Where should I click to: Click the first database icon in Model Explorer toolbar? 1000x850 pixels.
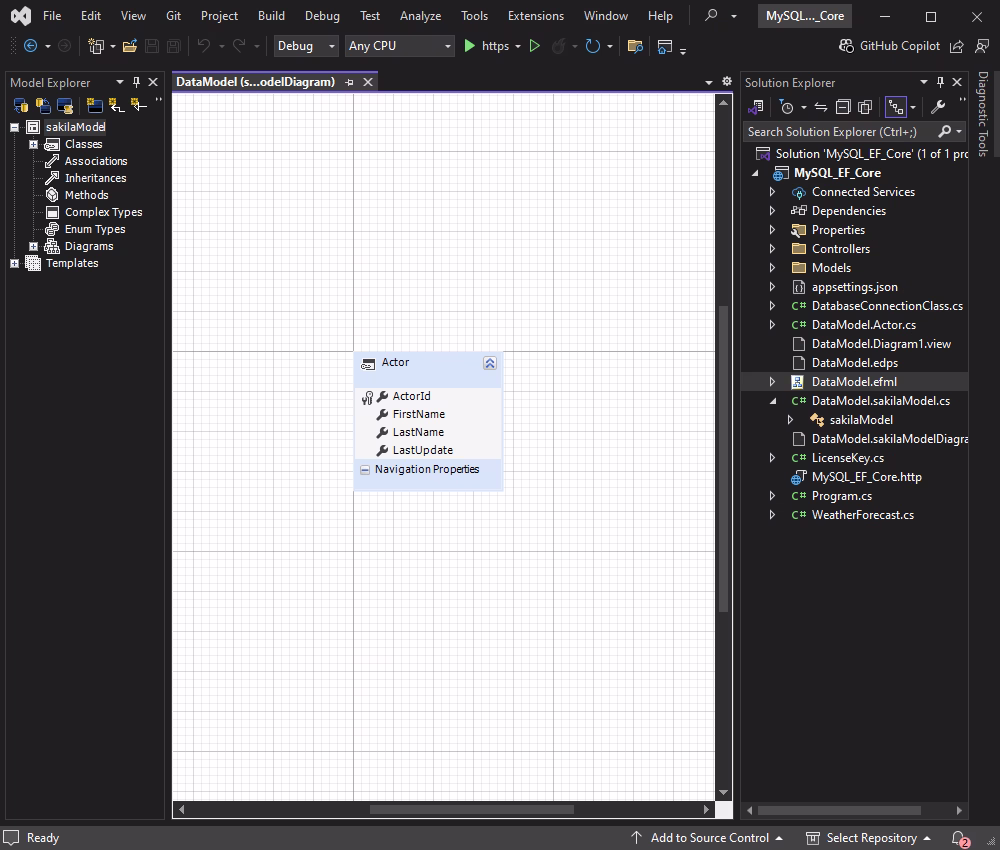pyautogui.click(x=20, y=105)
